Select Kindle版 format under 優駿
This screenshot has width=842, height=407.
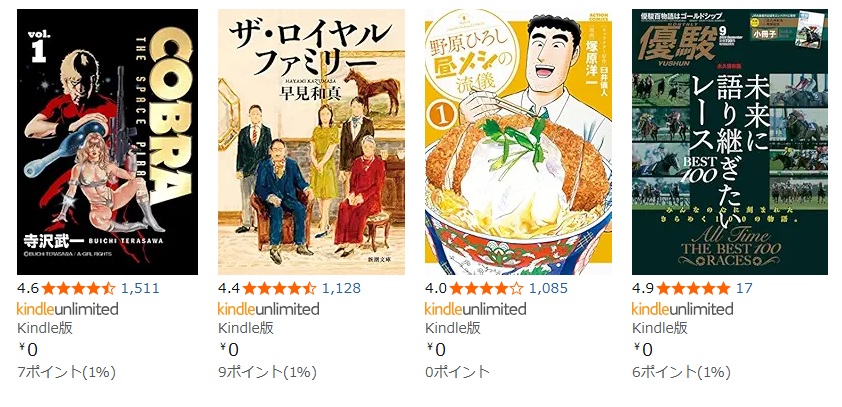point(659,328)
